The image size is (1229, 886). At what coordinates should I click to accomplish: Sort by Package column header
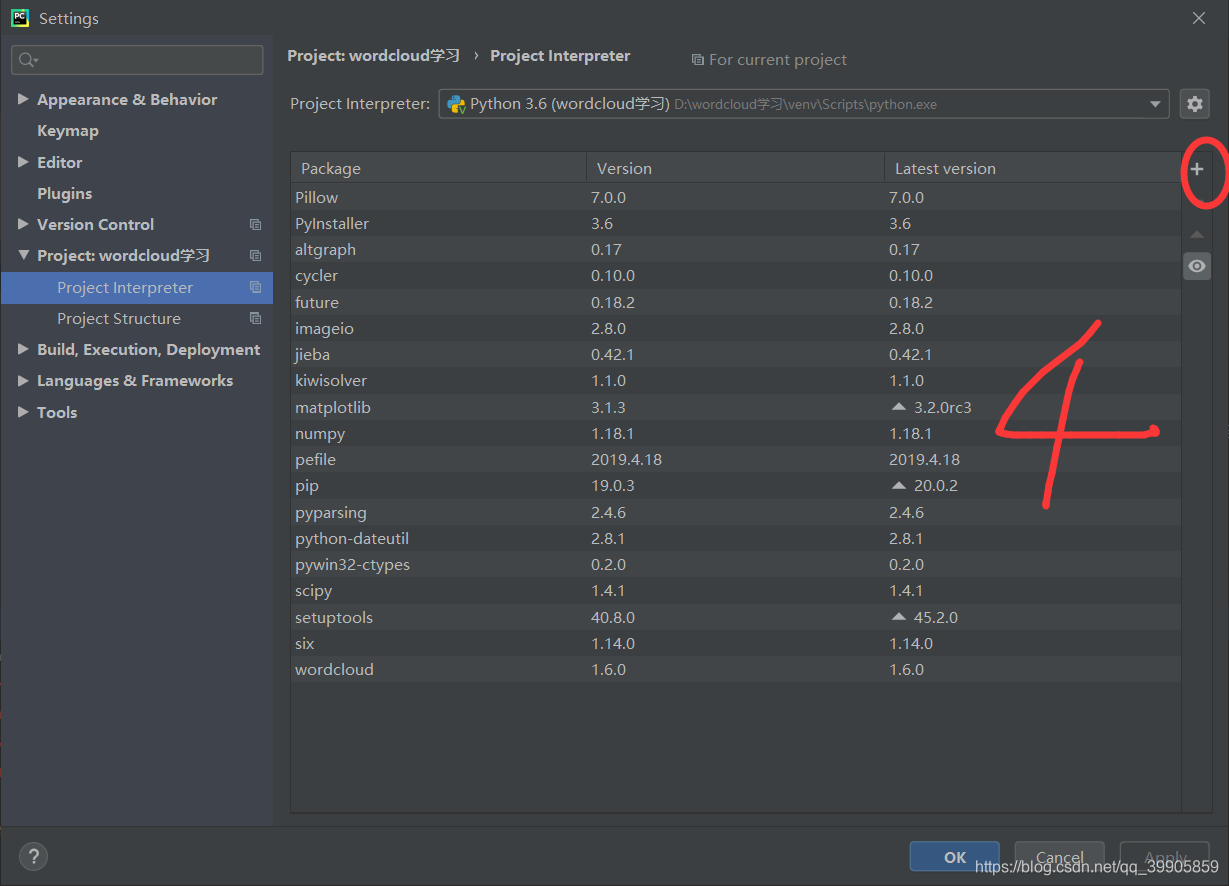tap(438, 168)
